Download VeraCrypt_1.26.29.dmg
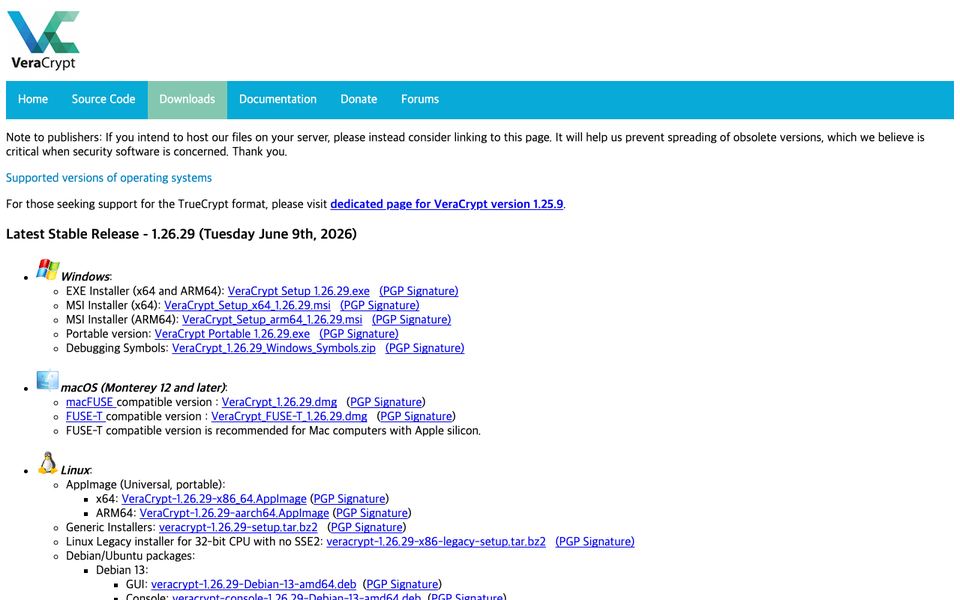 point(279,402)
